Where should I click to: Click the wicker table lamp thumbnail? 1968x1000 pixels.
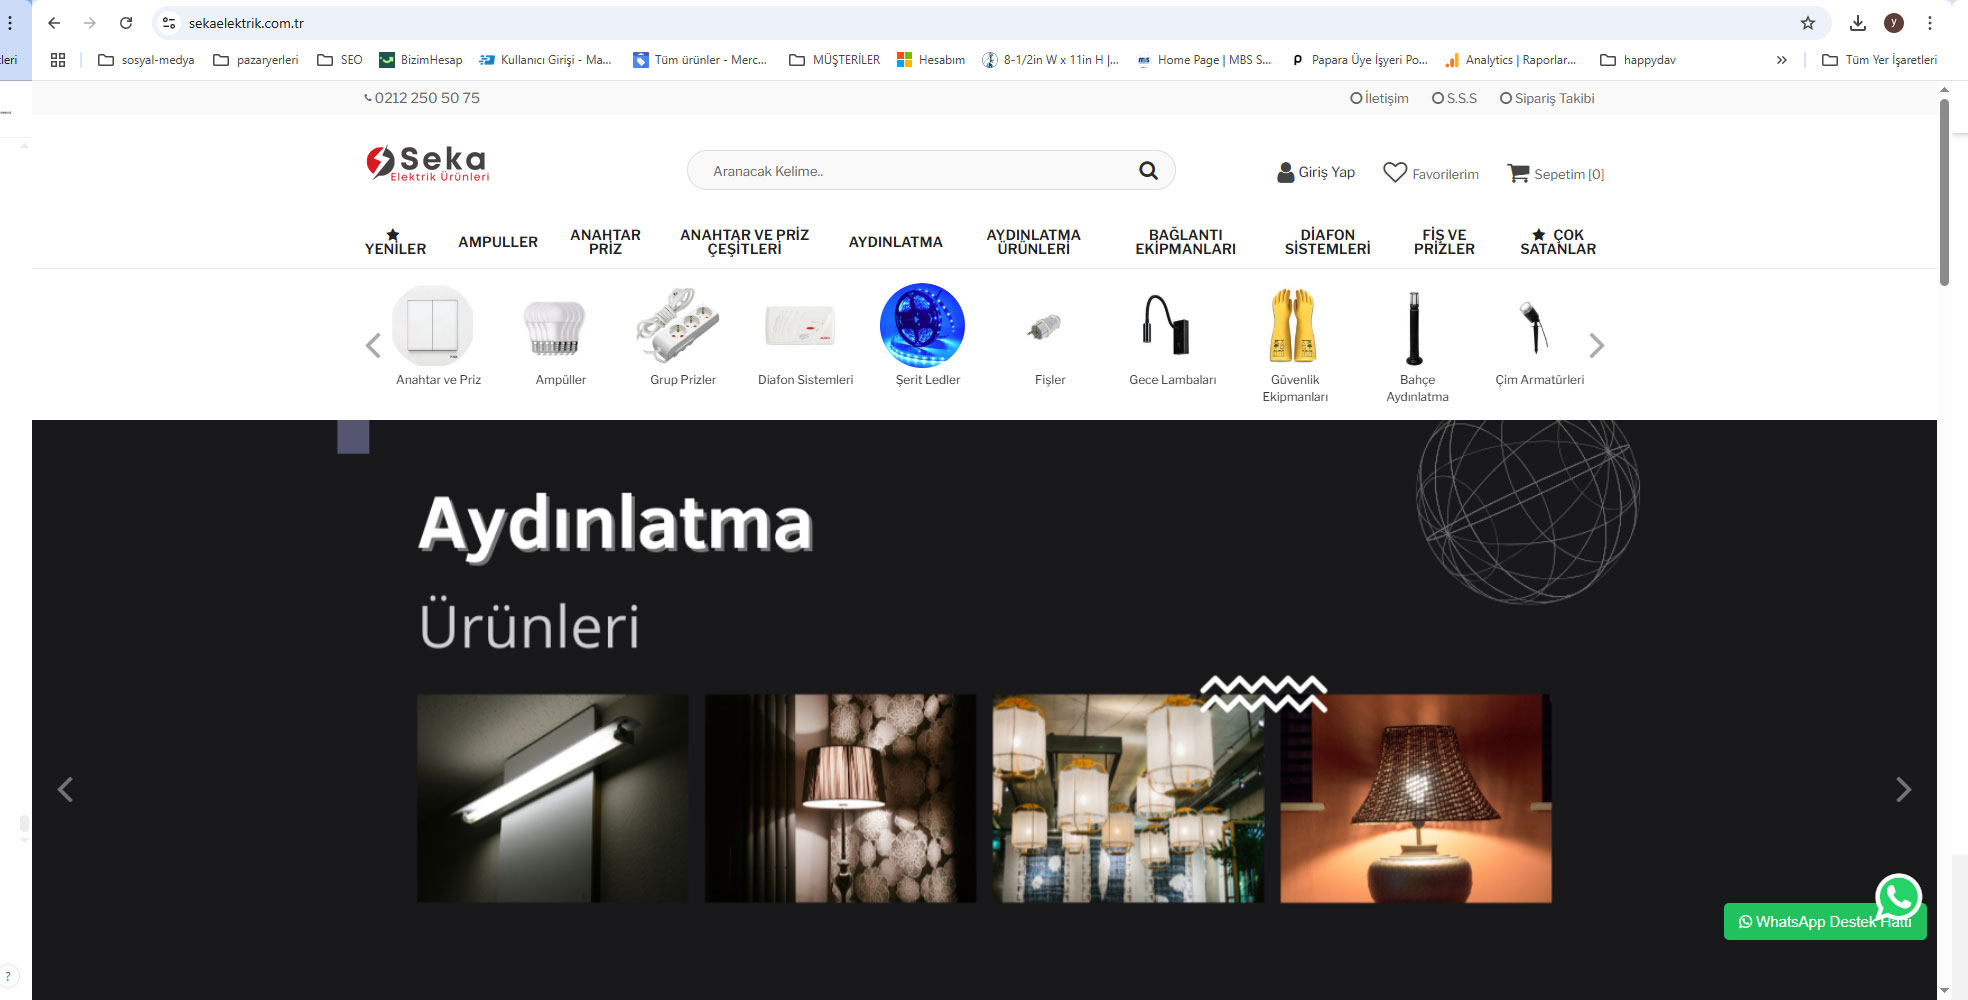tap(1415, 799)
